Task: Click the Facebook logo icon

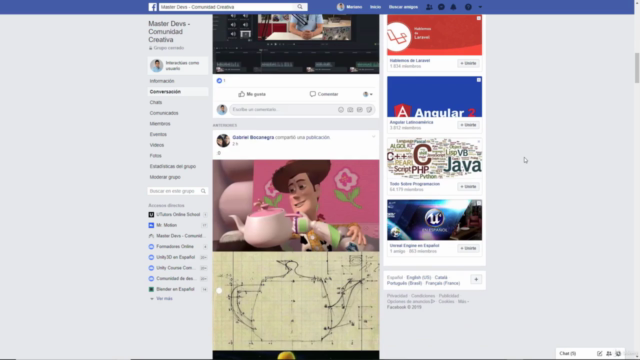Action: pyautogui.click(x=152, y=7)
